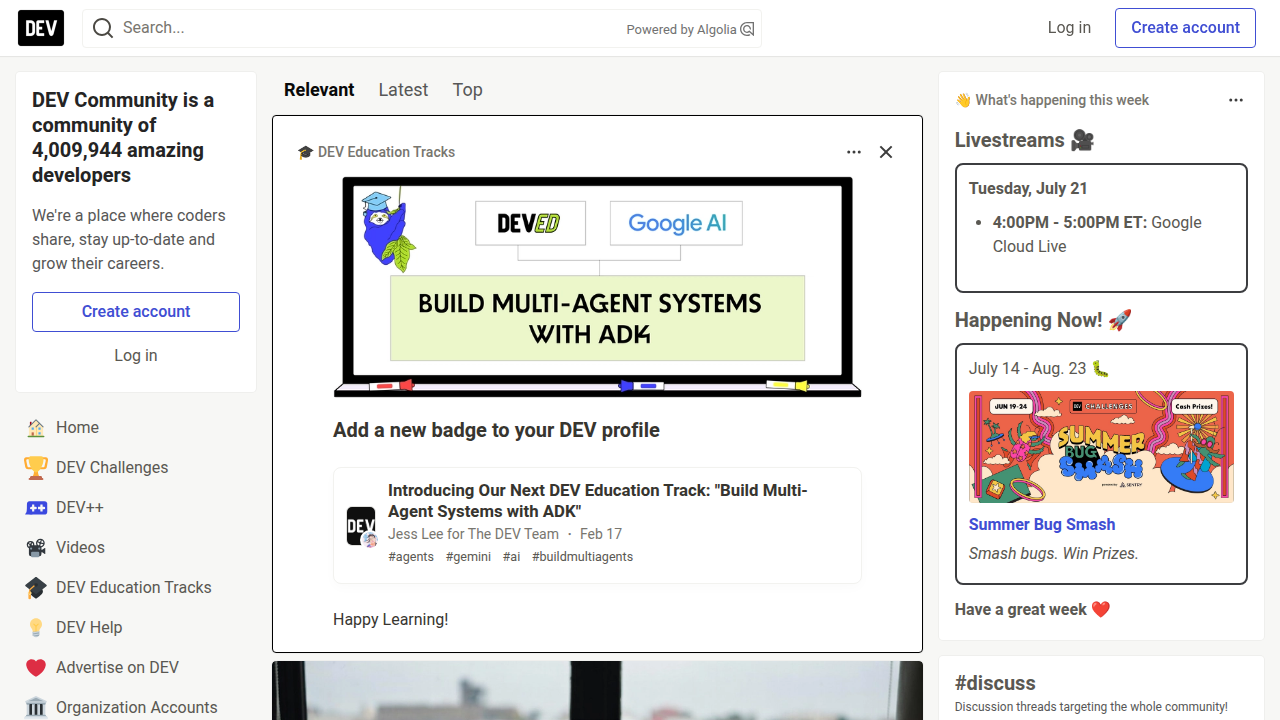The height and width of the screenshot is (720, 1280).
Task: Click author Jess Lee for The DEV Team
Action: click(x=473, y=534)
